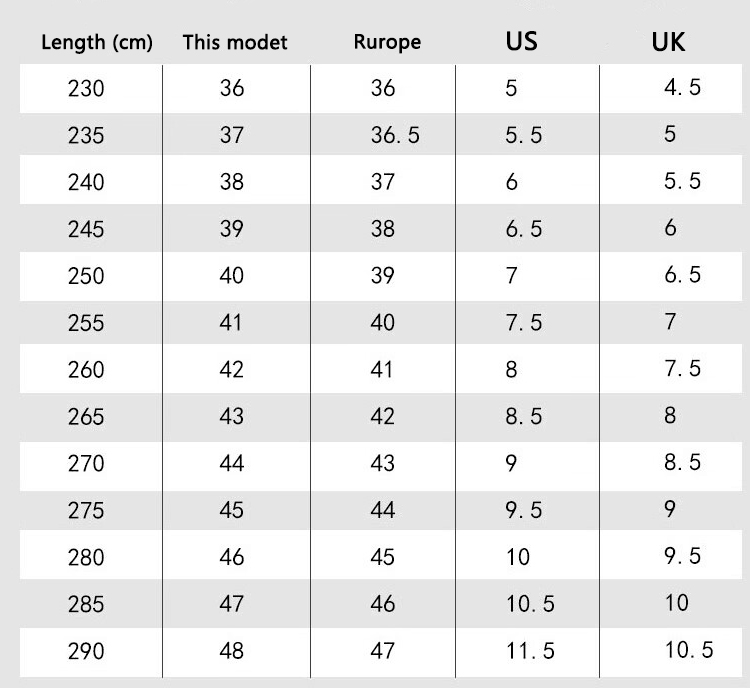Select the 230 length cell
Screen dimensions: 750x688
click(x=86, y=89)
